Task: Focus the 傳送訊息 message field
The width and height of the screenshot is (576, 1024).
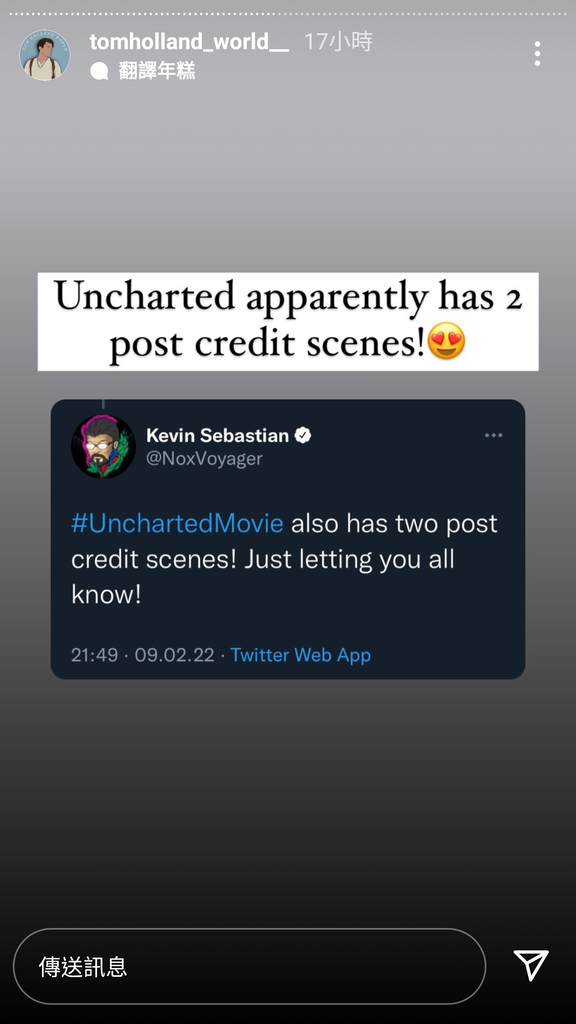Action: coord(249,967)
